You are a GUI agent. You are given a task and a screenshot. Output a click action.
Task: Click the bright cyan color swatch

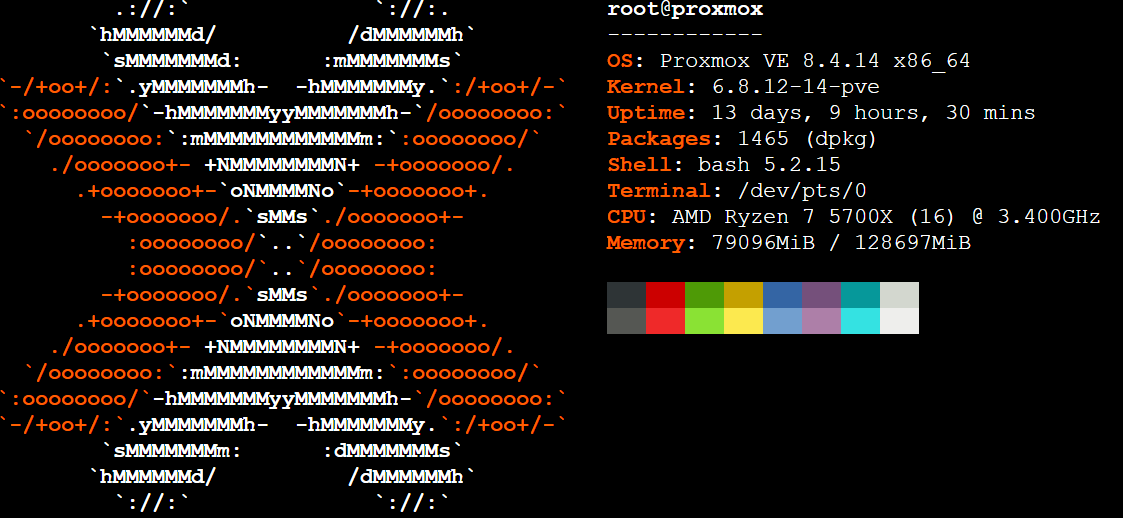pos(860,320)
